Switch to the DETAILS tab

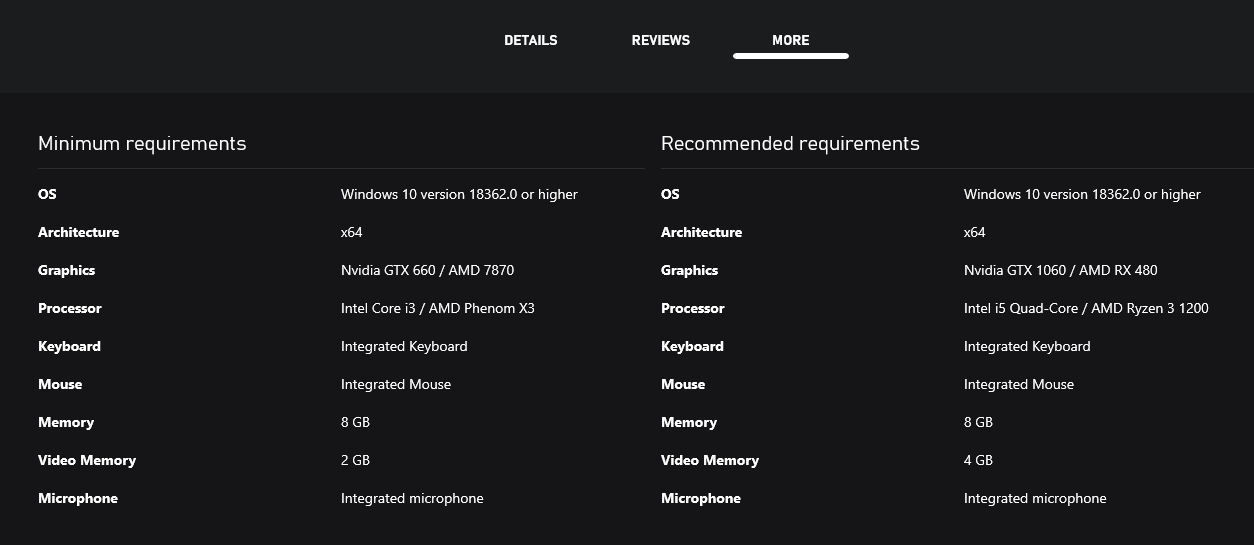click(x=530, y=40)
